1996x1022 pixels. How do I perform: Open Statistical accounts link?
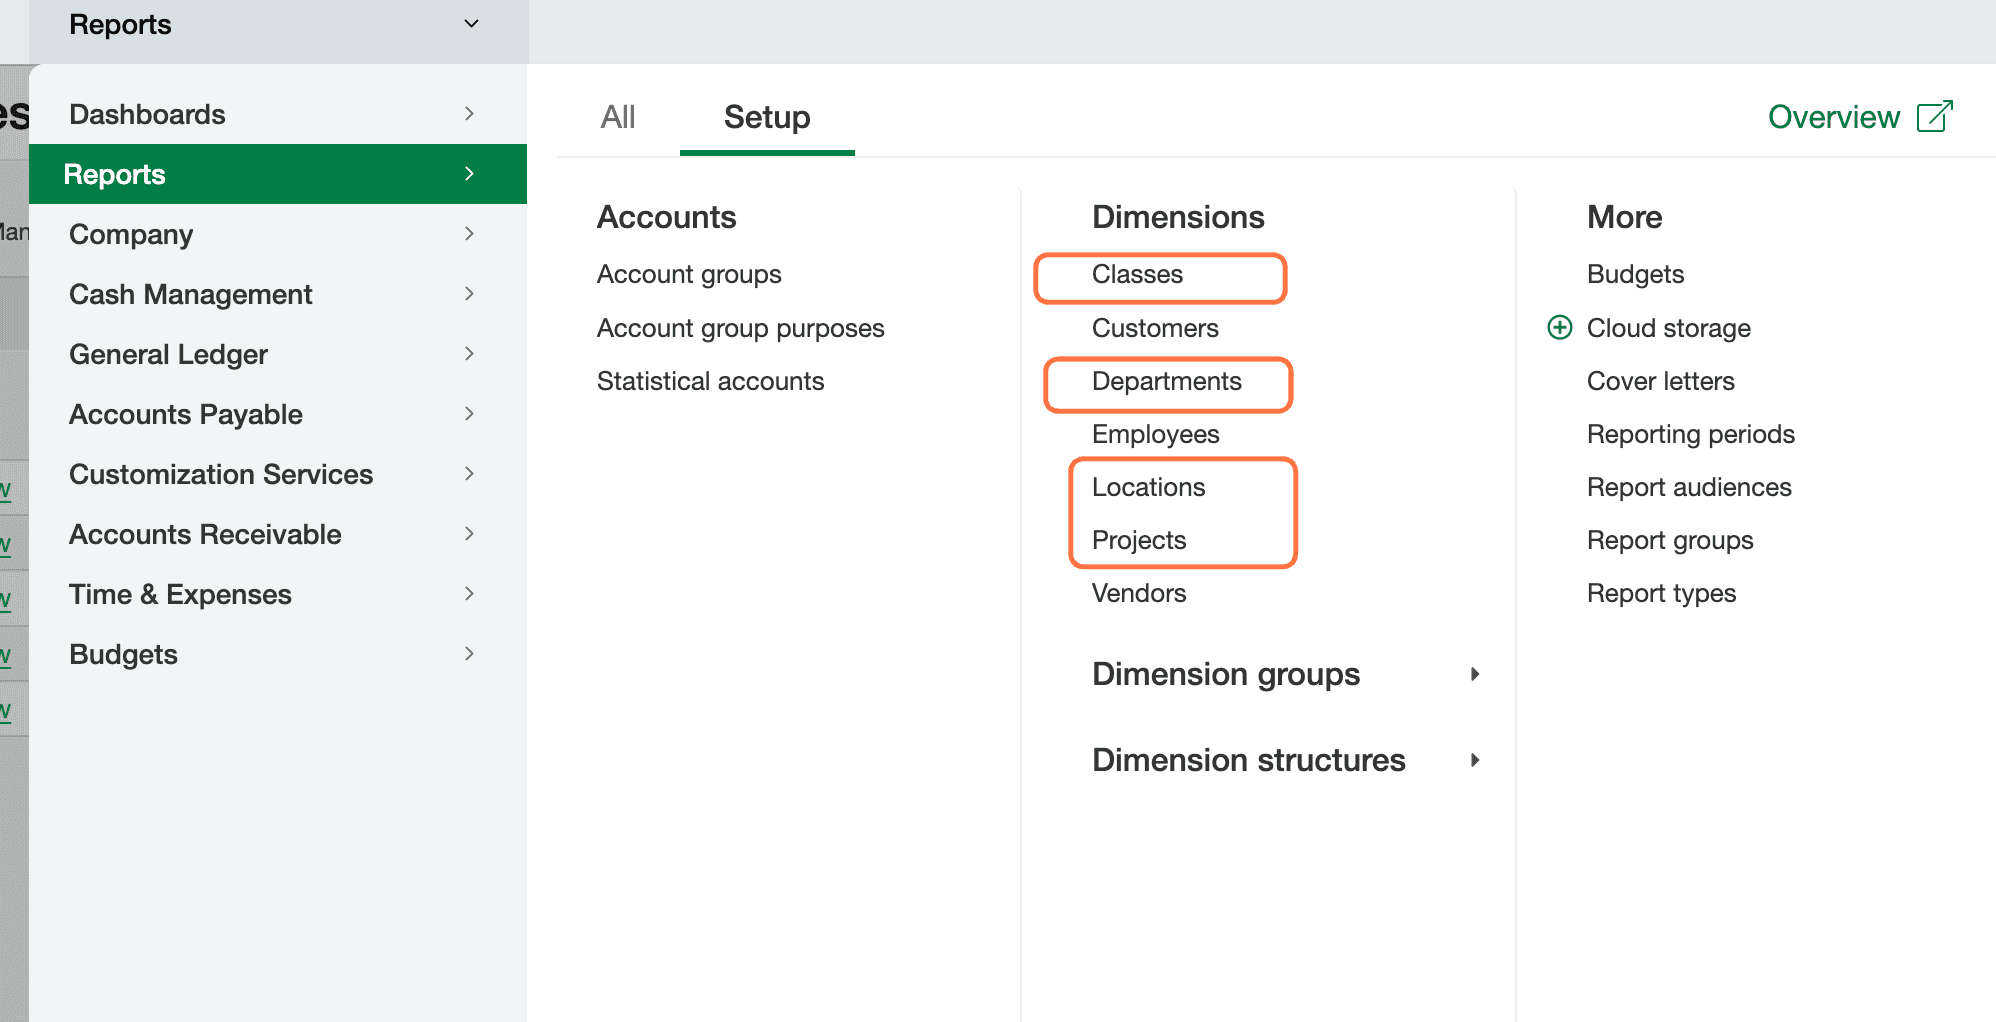710,381
